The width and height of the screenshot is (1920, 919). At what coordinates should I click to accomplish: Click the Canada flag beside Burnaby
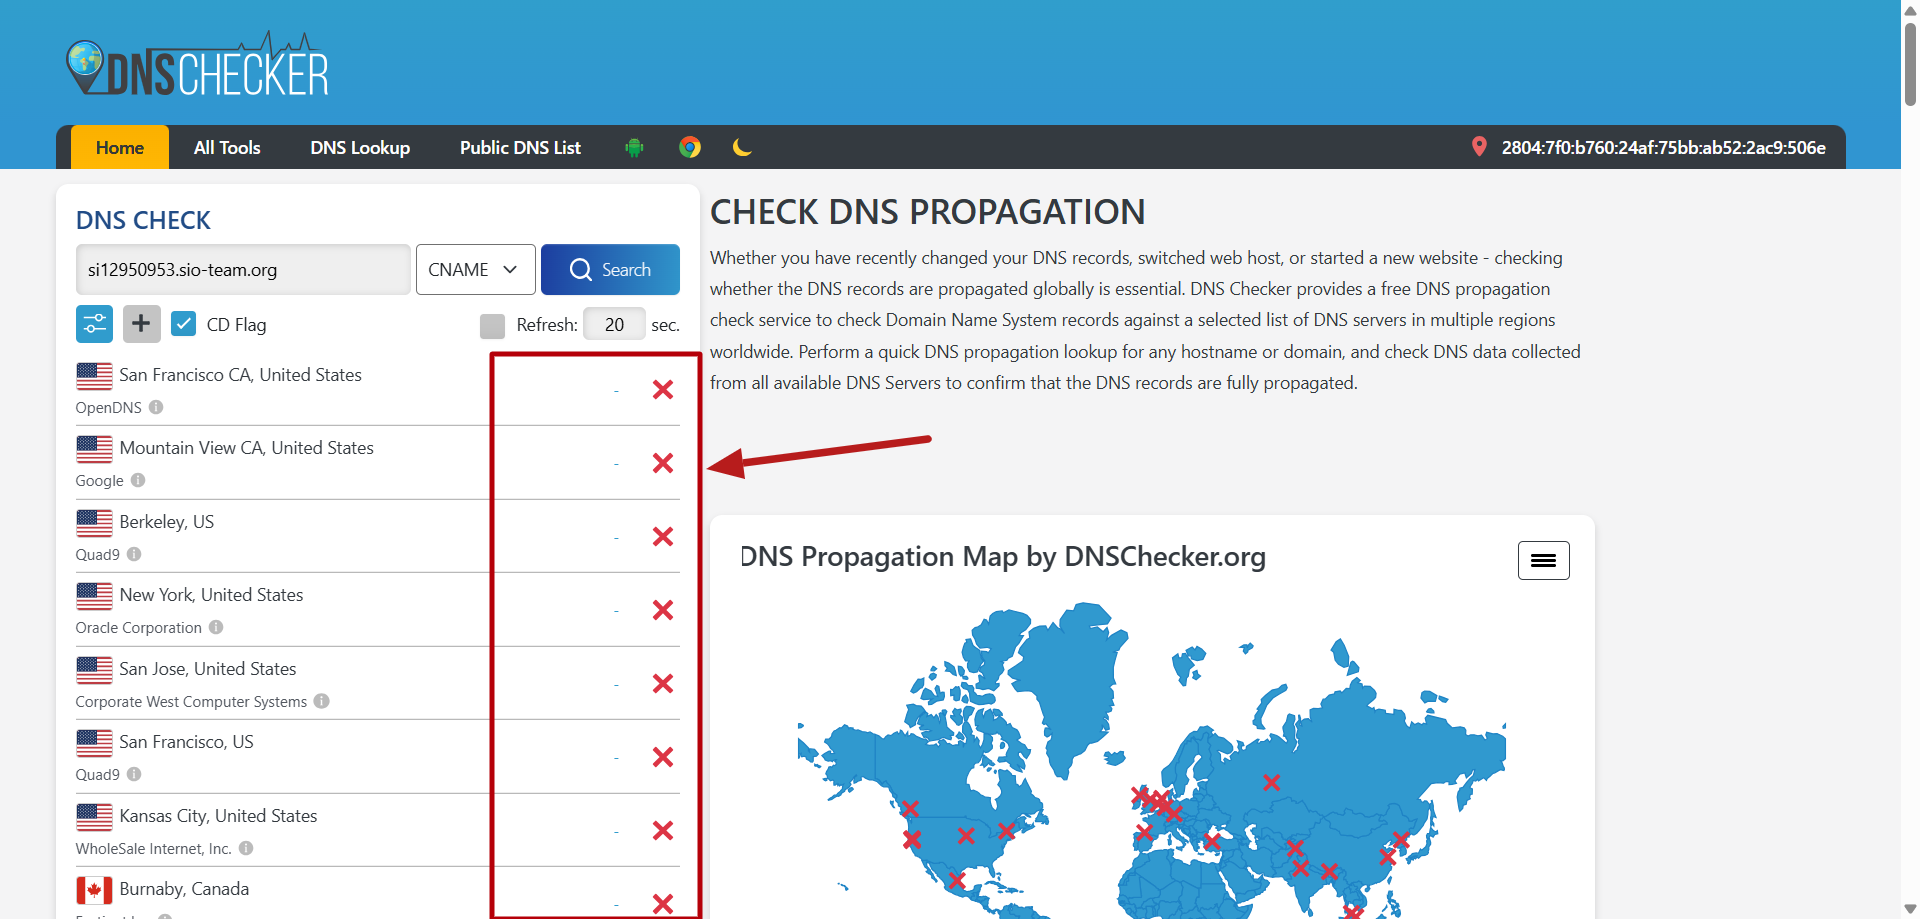(x=94, y=890)
